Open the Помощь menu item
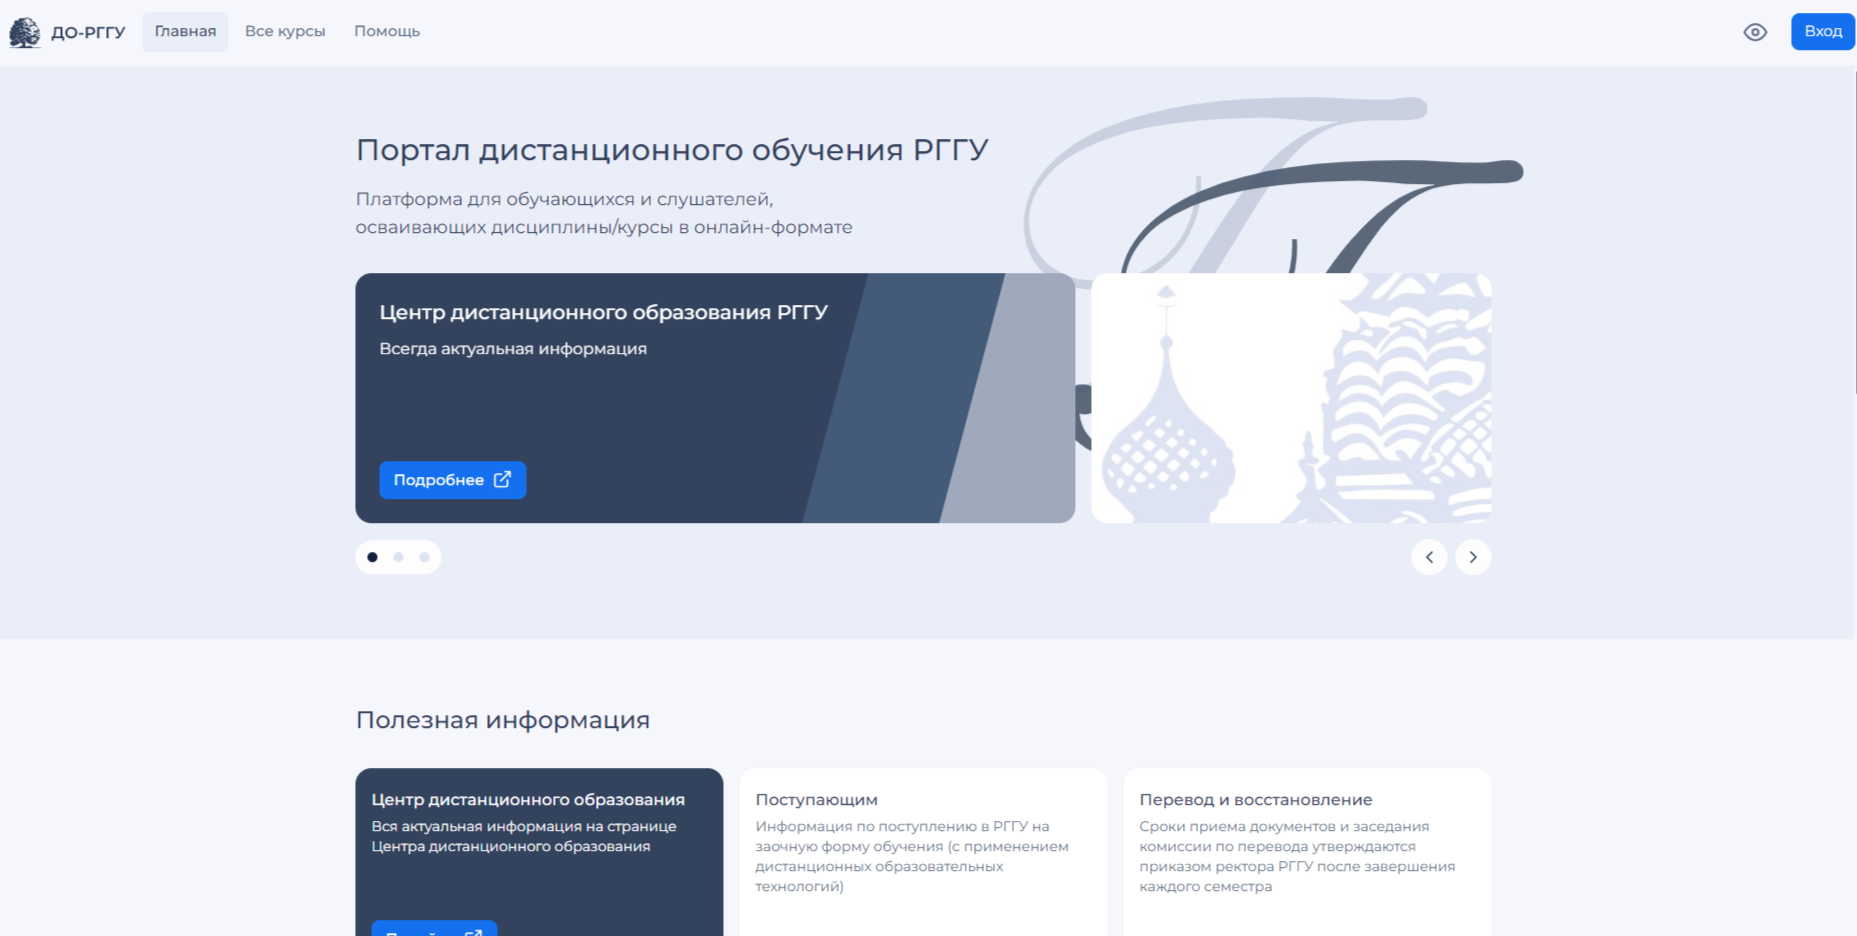This screenshot has width=1857, height=936. tap(387, 32)
